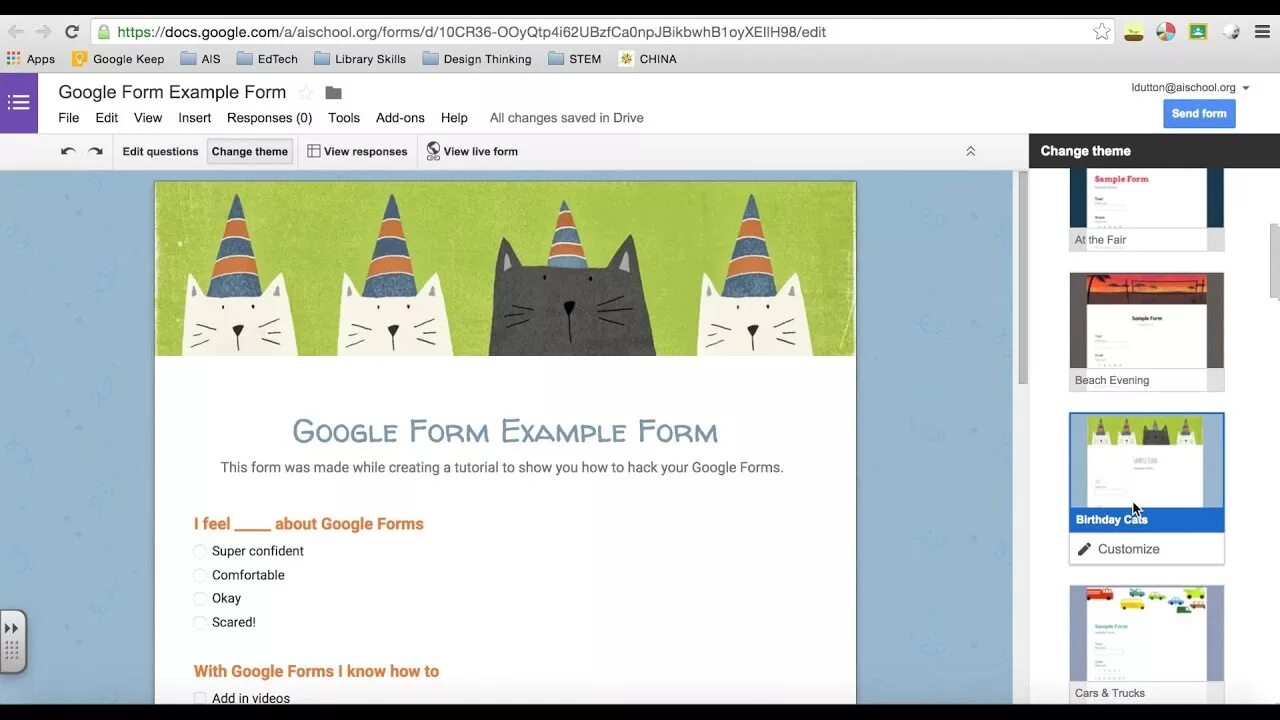The image size is (1280, 720).
Task: Open the CHINA bookmark
Action: coord(648,59)
